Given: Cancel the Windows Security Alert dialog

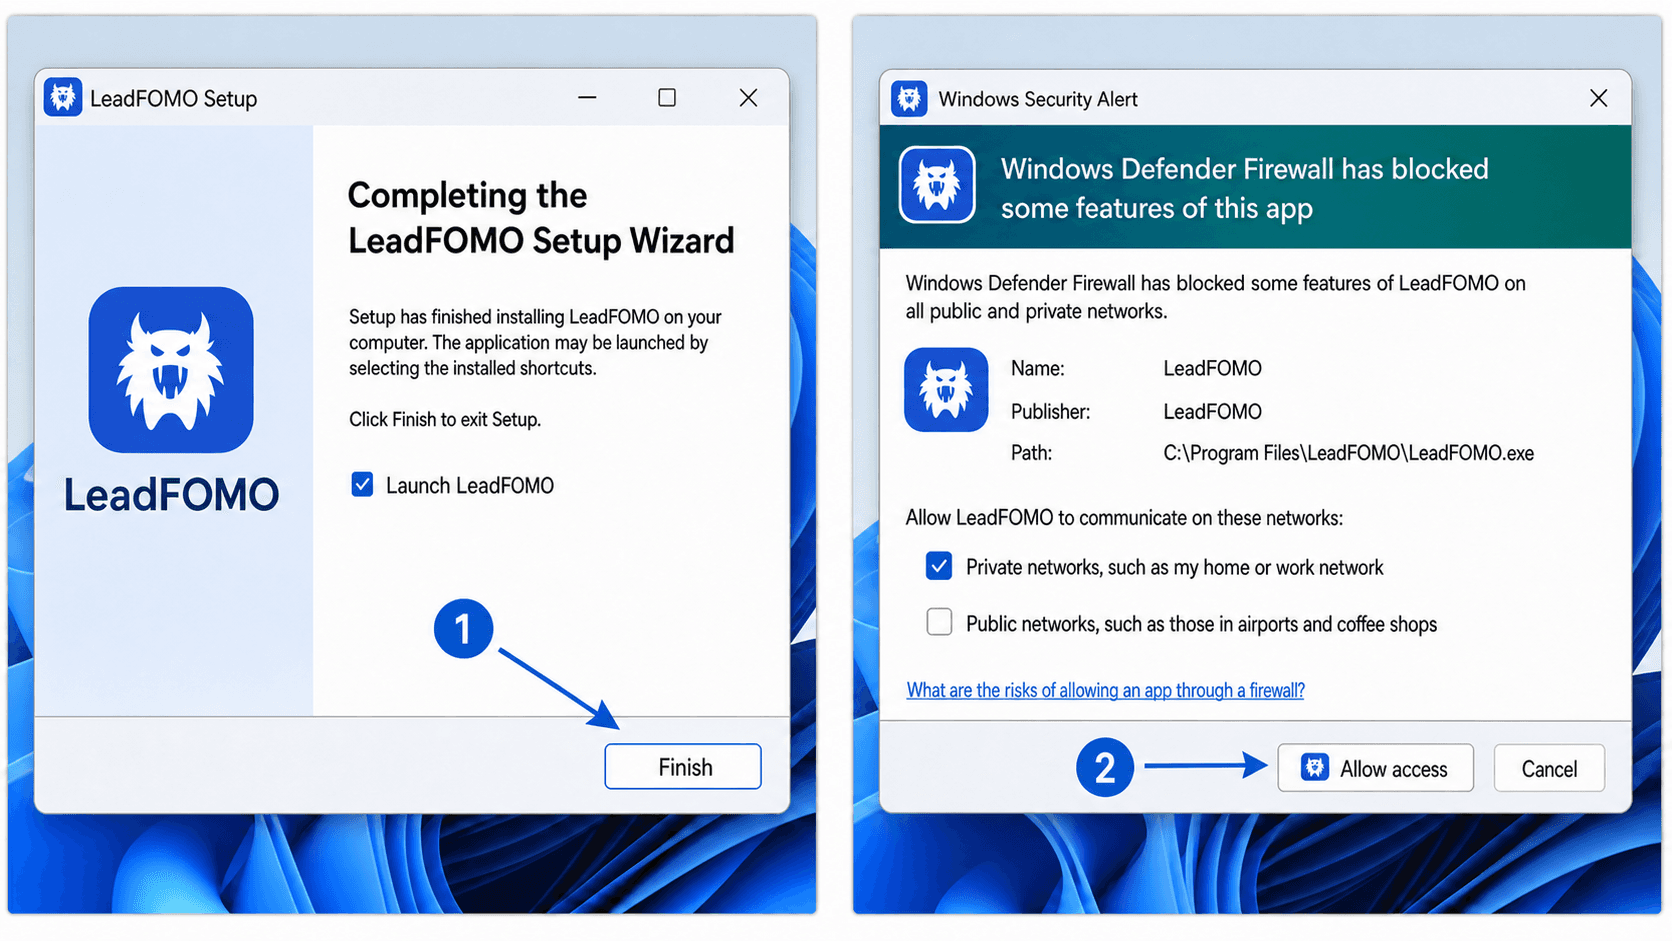Looking at the screenshot, I should point(1549,768).
